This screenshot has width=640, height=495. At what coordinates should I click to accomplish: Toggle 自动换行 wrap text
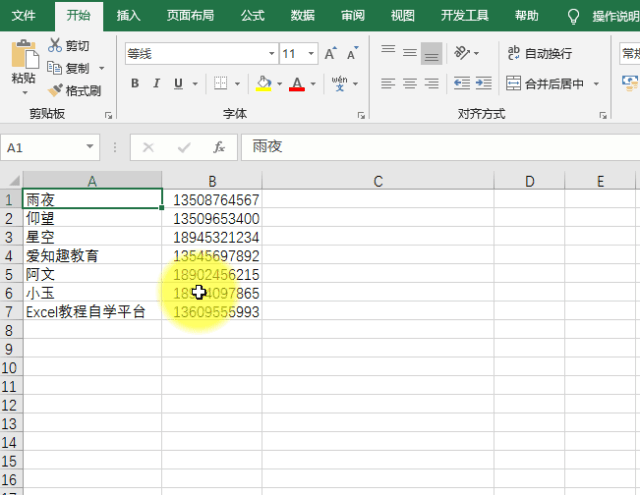pyautogui.click(x=539, y=53)
